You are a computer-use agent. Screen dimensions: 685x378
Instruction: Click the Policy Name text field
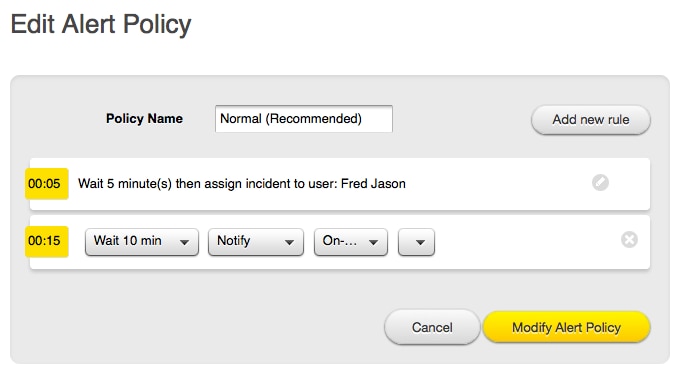point(304,118)
